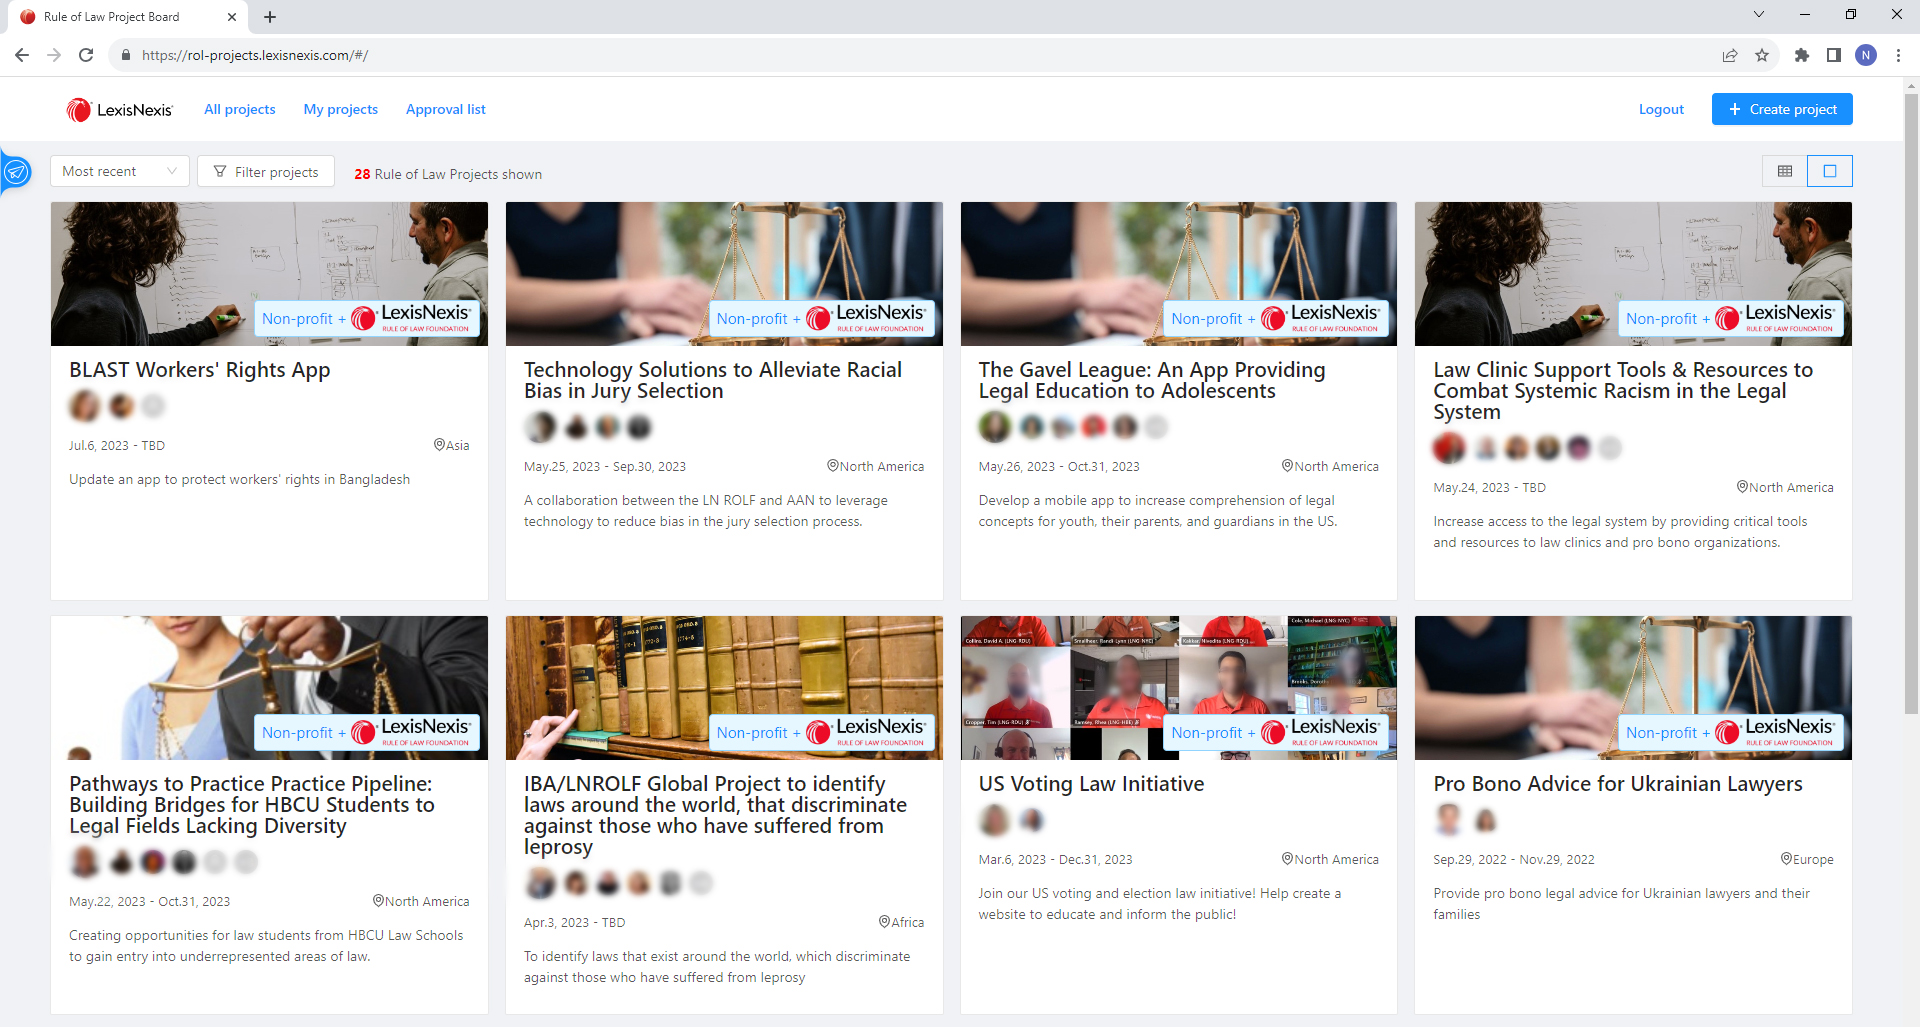Open BLAST Workers' Rights App title
Image resolution: width=1920 pixels, height=1027 pixels.
[200, 370]
